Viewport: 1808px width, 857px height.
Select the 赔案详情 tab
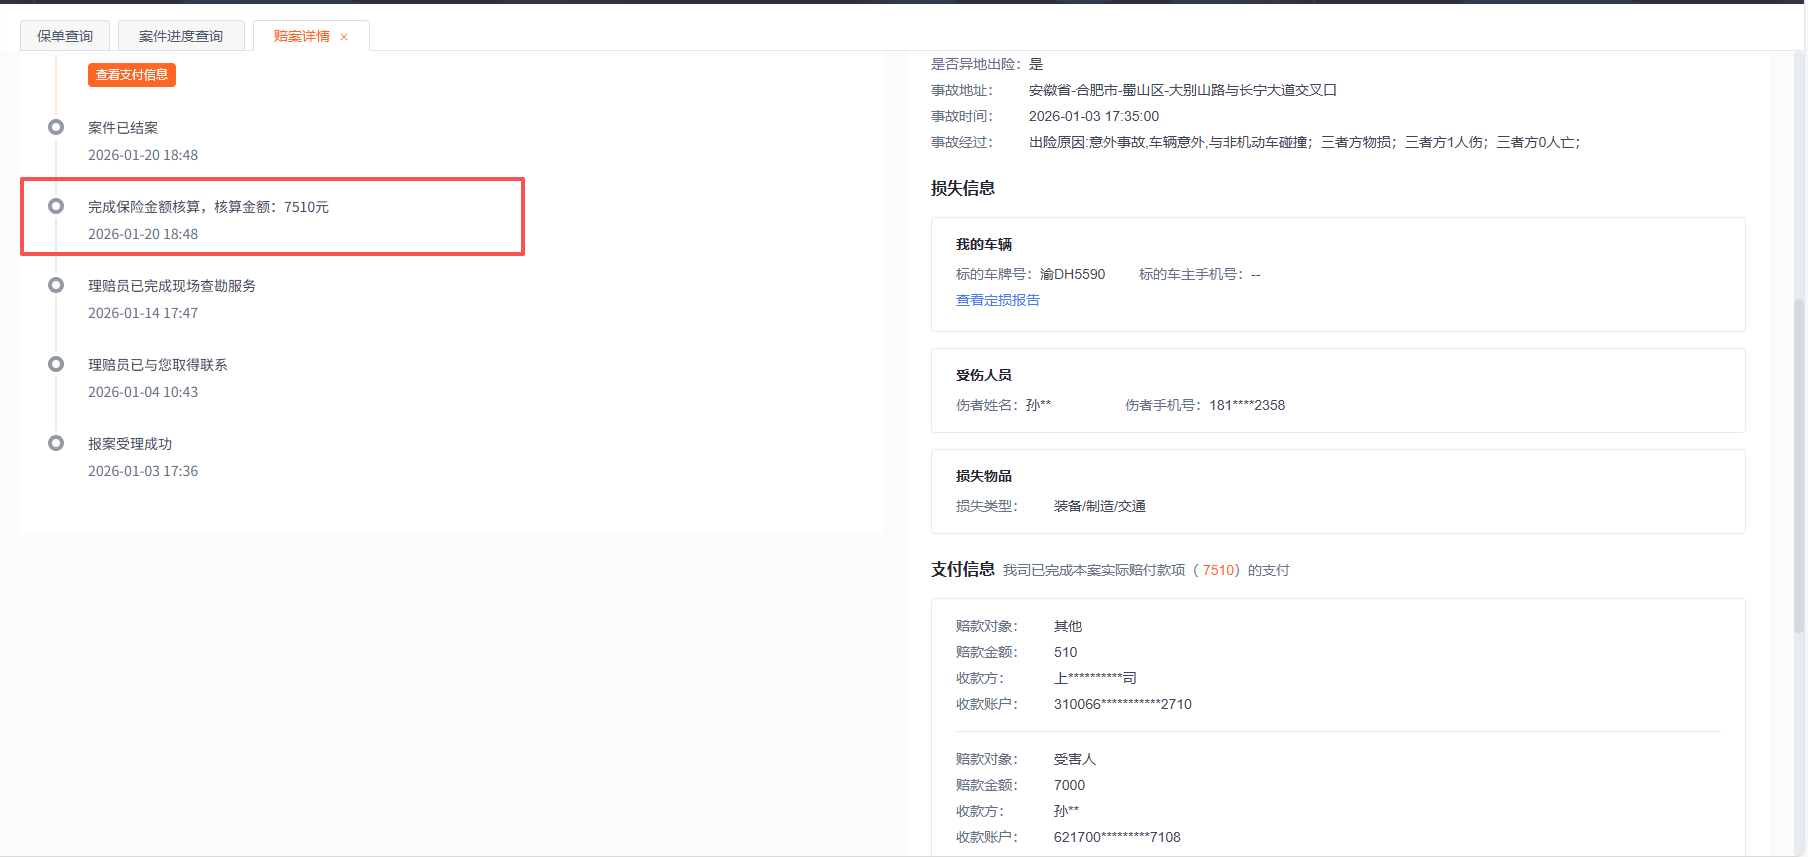point(301,36)
